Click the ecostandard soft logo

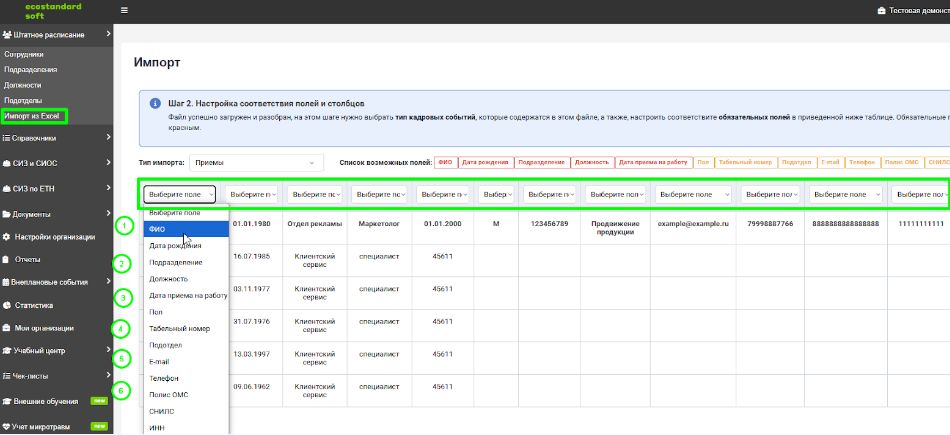(x=53, y=11)
